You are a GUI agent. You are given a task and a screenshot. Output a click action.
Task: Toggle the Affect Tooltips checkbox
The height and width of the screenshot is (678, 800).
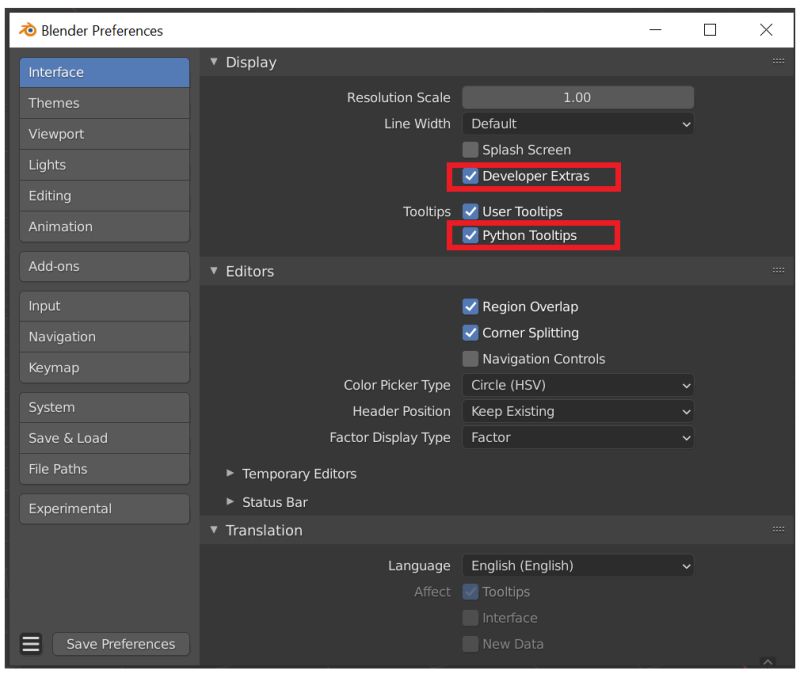[470, 591]
